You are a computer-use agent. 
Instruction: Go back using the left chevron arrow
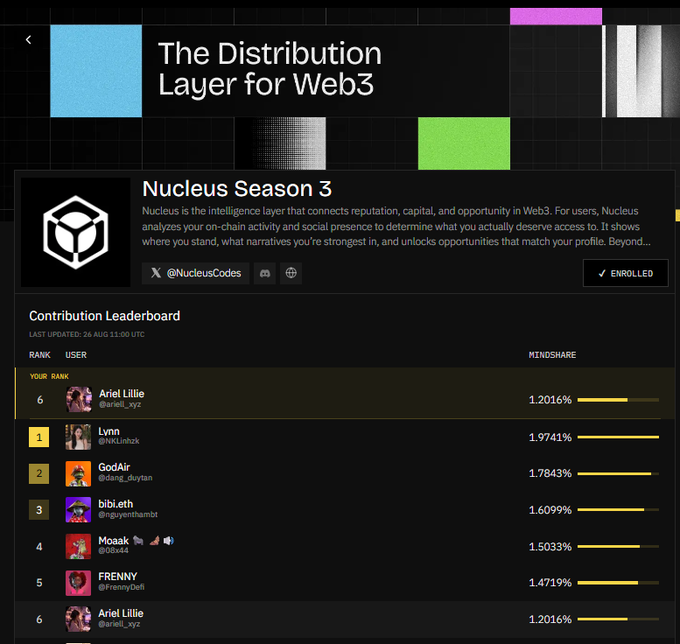(x=29, y=40)
